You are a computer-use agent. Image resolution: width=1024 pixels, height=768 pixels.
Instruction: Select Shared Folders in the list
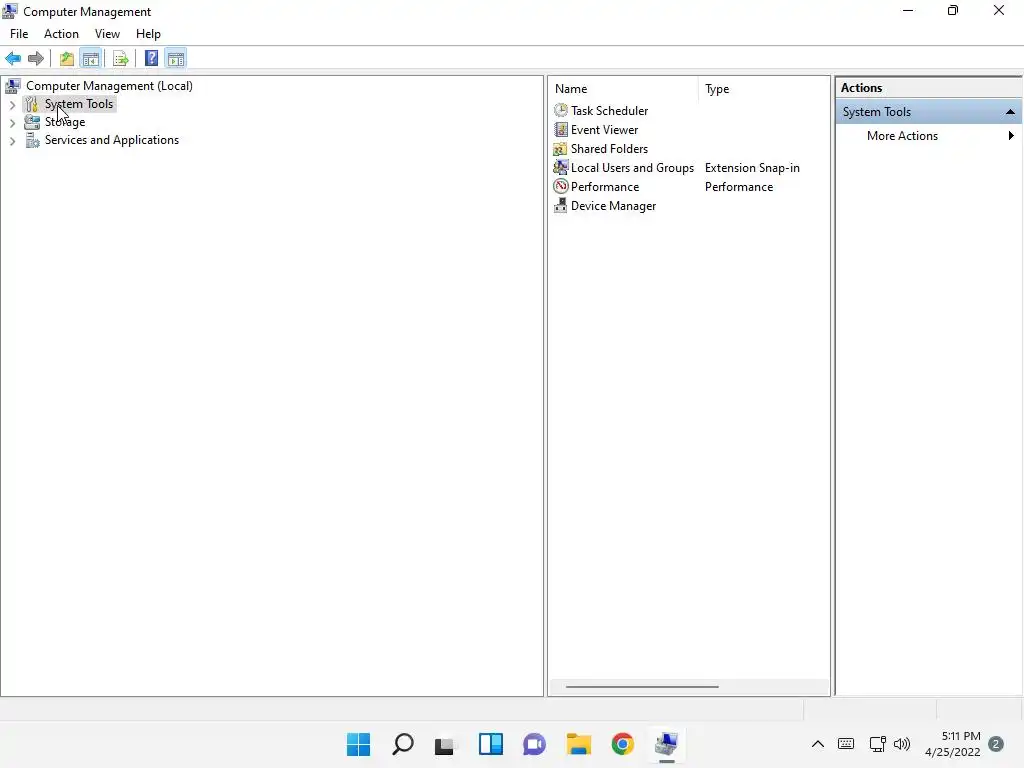[x=609, y=148]
